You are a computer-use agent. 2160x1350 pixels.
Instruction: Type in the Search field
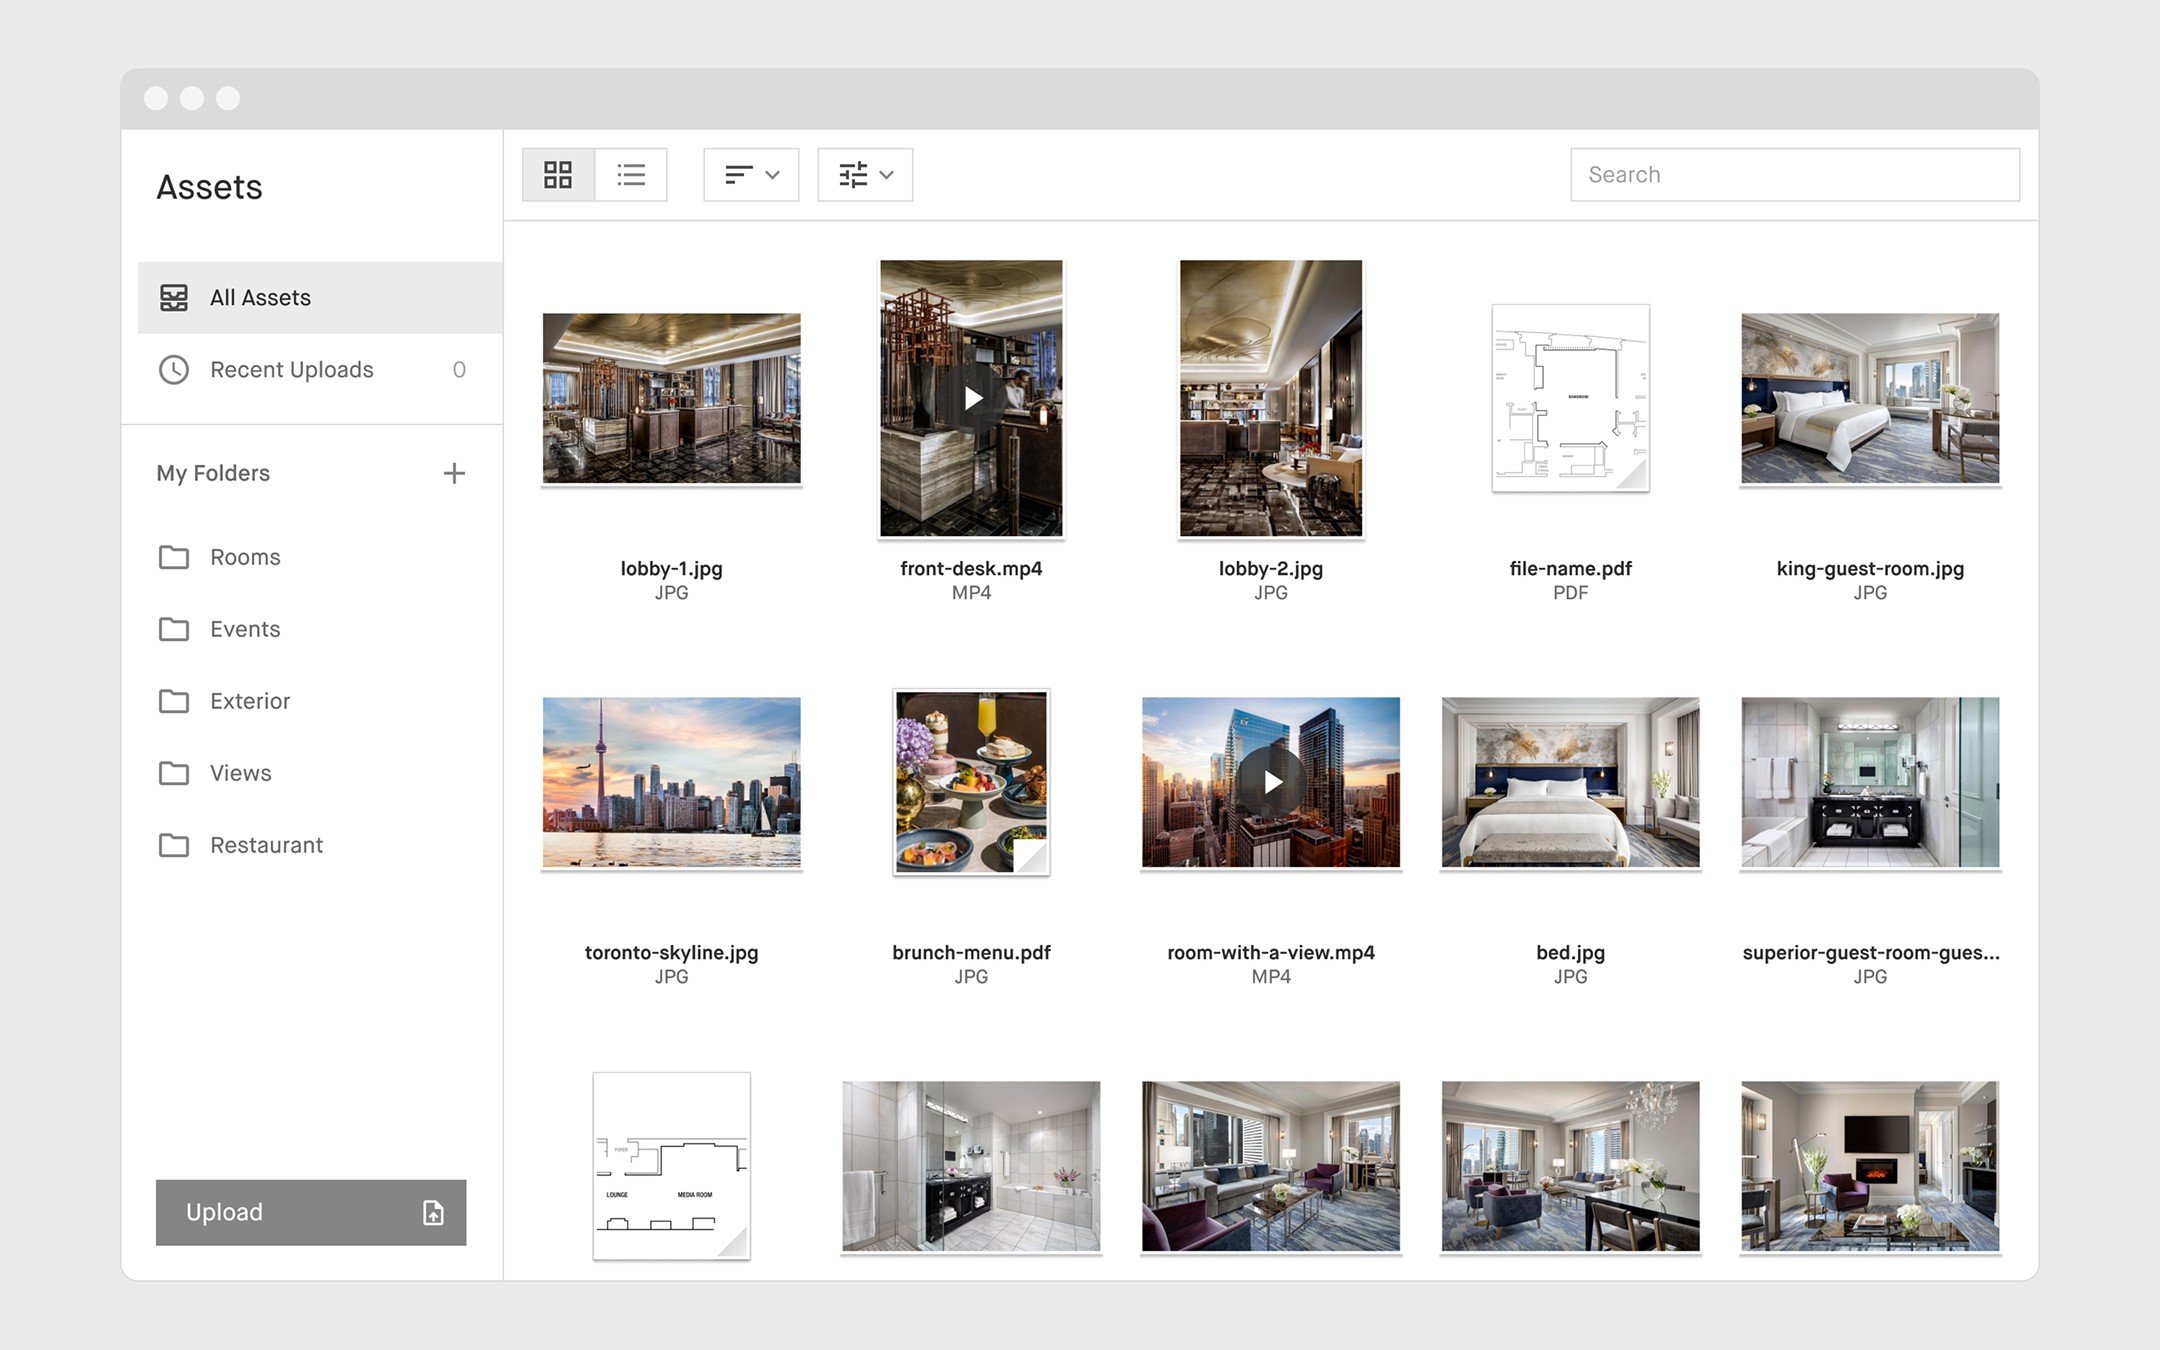(x=1795, y=174)
